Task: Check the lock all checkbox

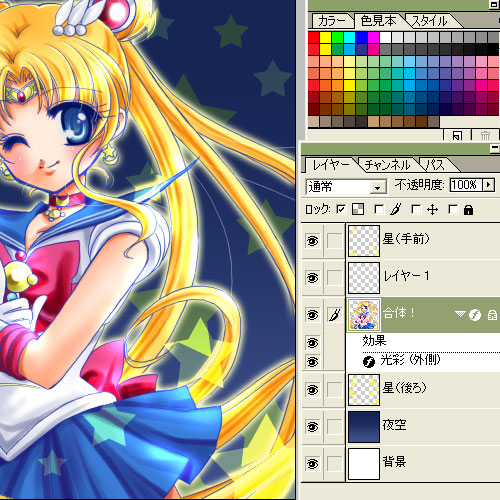Action: [453, 209]
